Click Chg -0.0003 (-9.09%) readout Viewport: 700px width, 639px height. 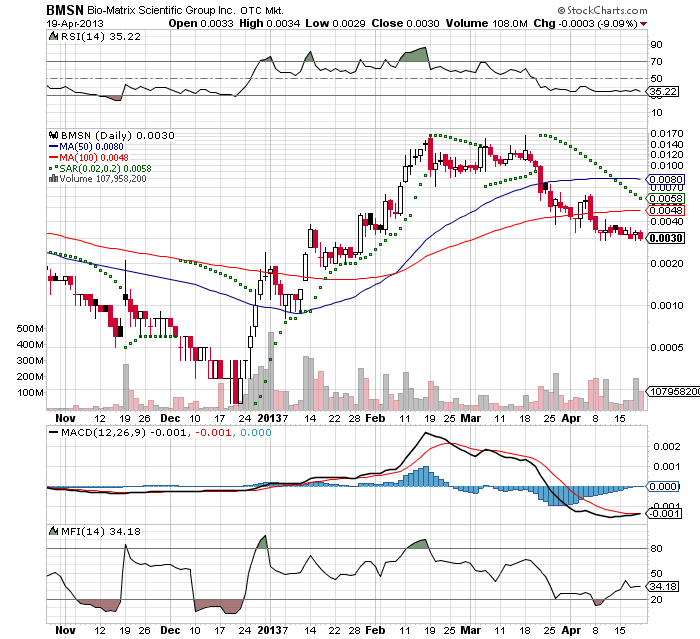(585, 23)
